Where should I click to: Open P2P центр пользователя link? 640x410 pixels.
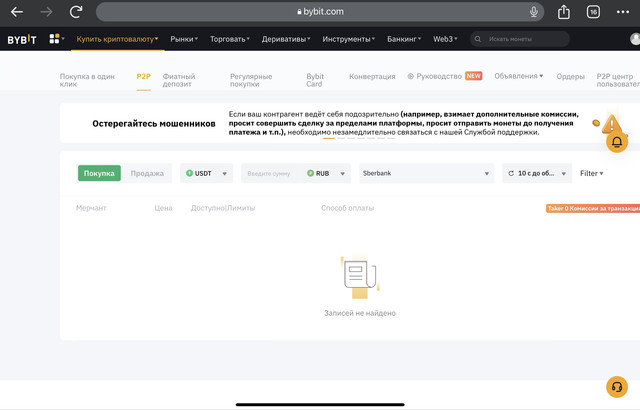(x=618, y=80)
